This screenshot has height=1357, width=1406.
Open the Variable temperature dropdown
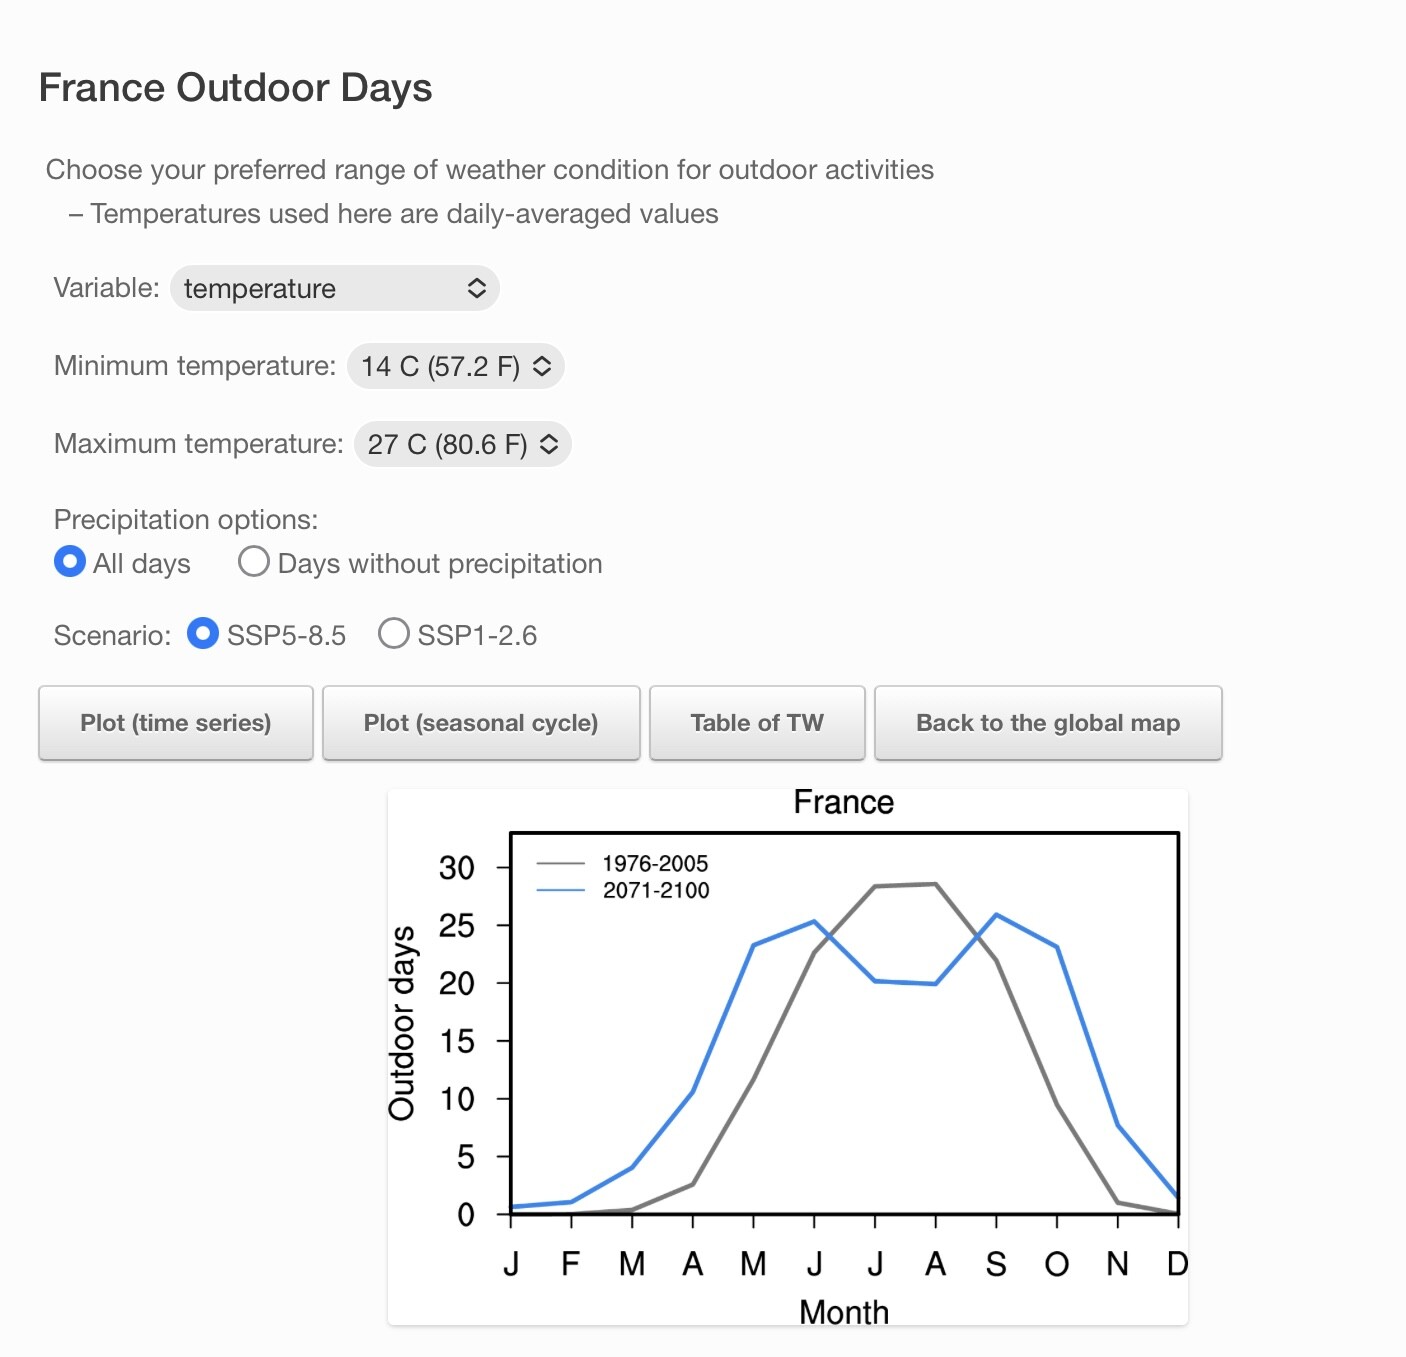(334, 288)
